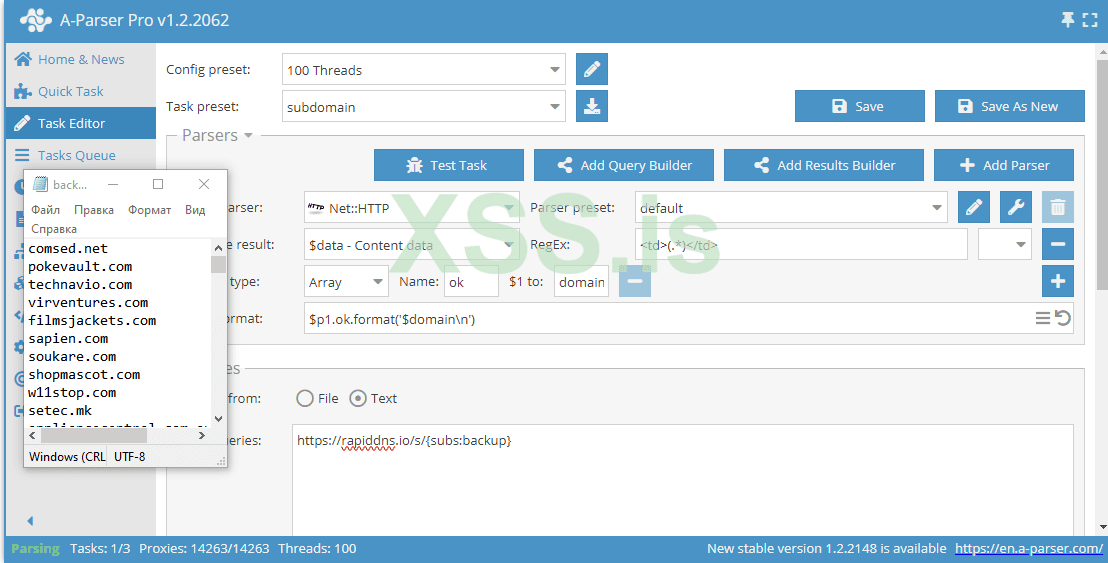1108x563 pixels.
Task: Go to Home & News page
Action: (x=81, y=59)
